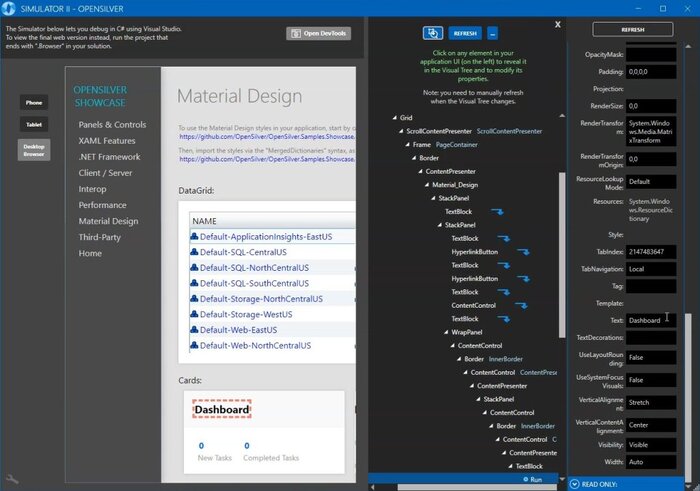Click user icon of Default-SQL-SouthCentralUS row
The width and height of the screenshot is (700, 491).
pos(194,283)
